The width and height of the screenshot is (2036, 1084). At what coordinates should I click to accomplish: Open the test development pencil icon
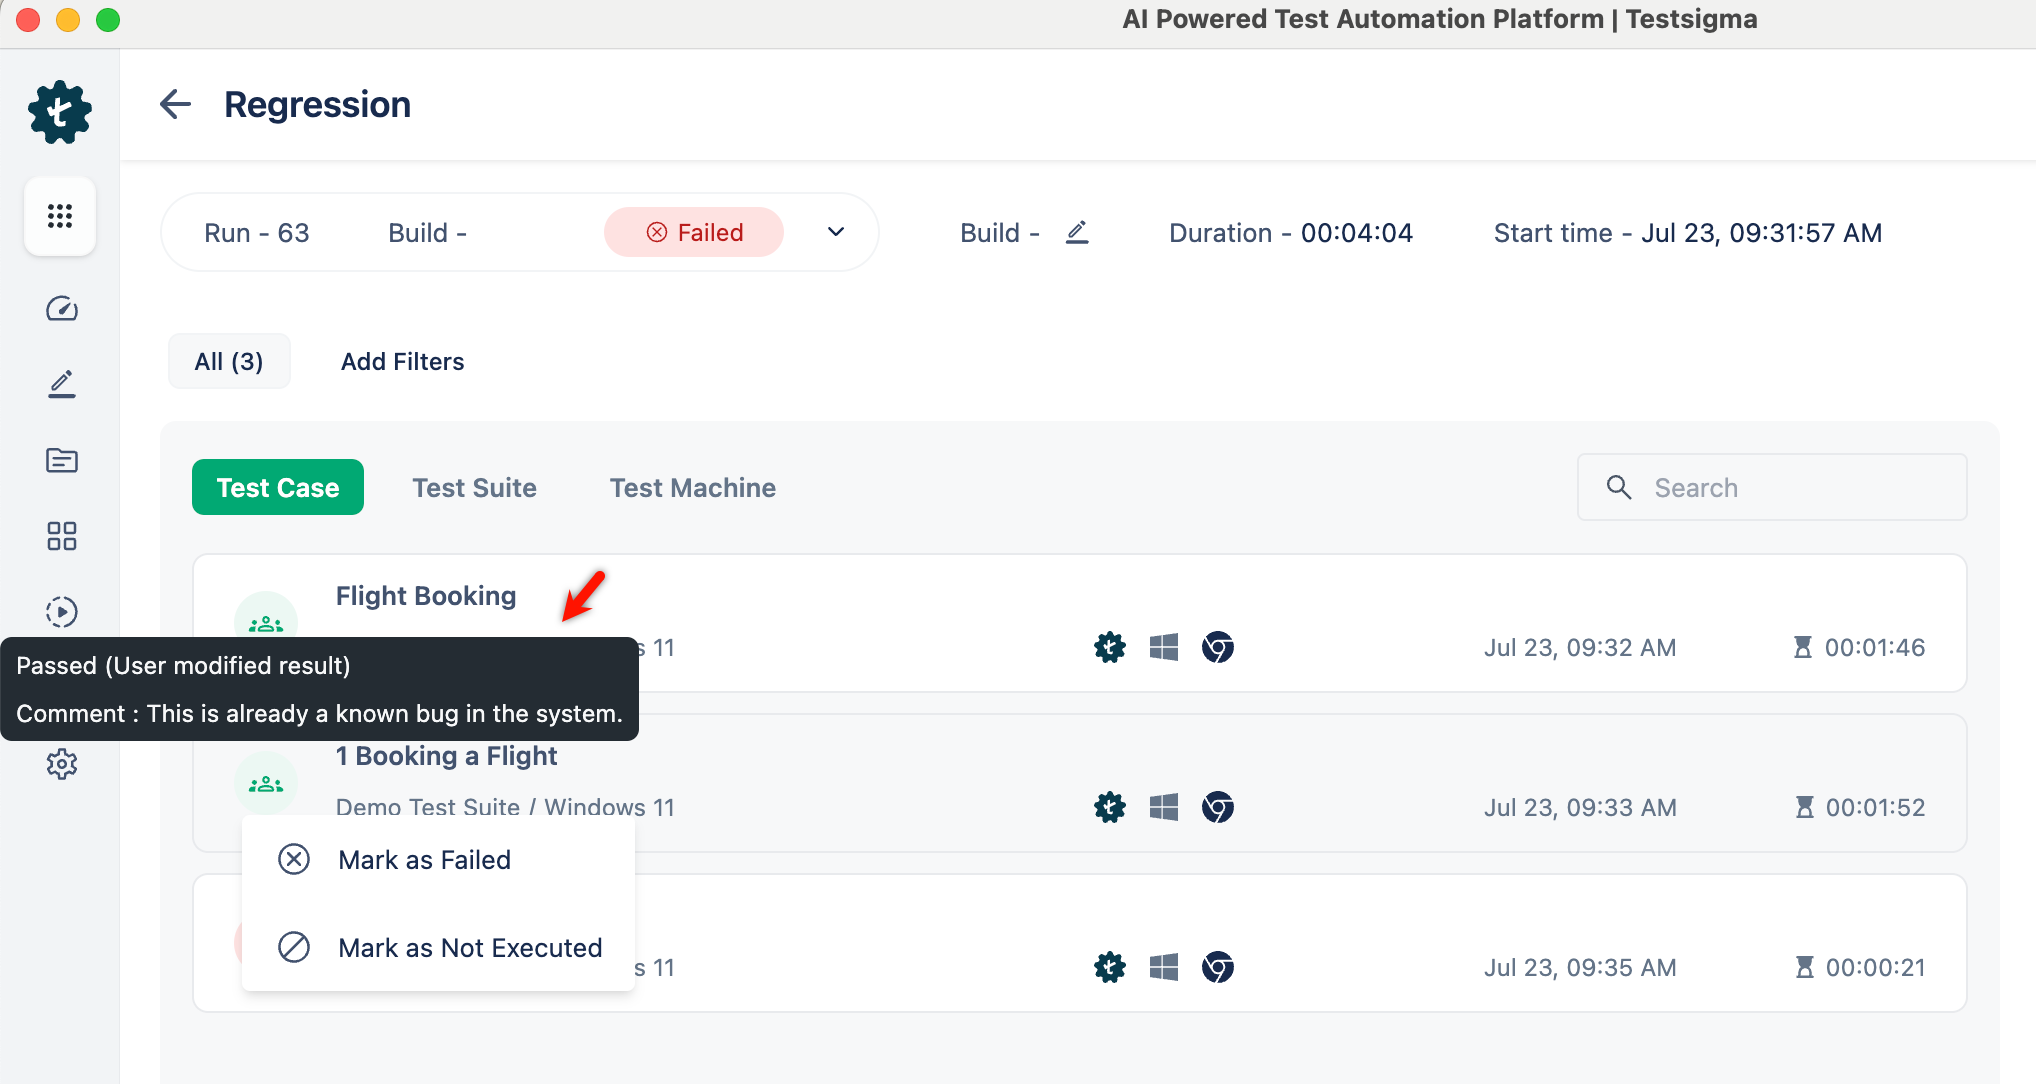(x=61, y=384)
